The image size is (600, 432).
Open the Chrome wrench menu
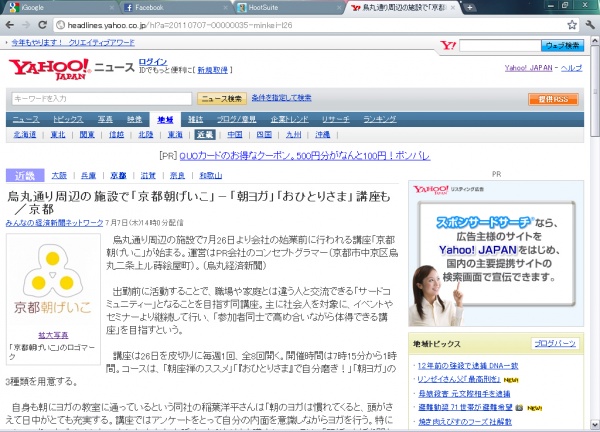(590, 25)
